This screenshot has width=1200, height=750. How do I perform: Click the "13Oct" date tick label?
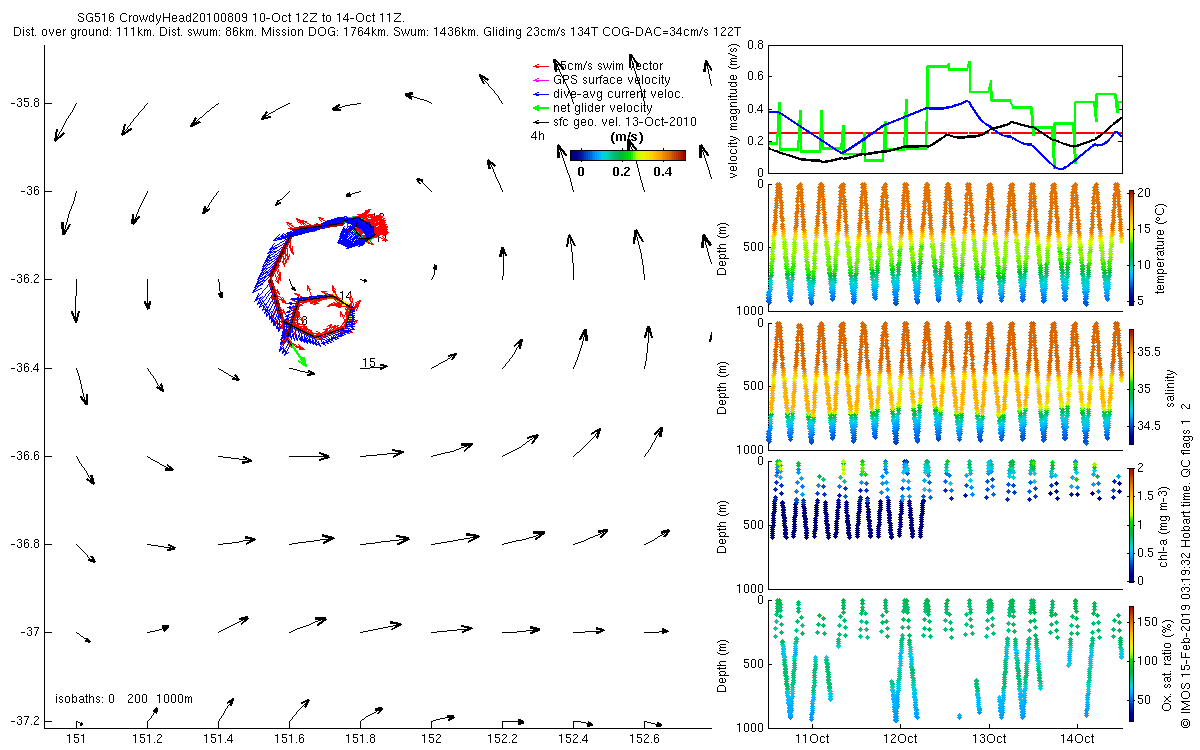989,738
